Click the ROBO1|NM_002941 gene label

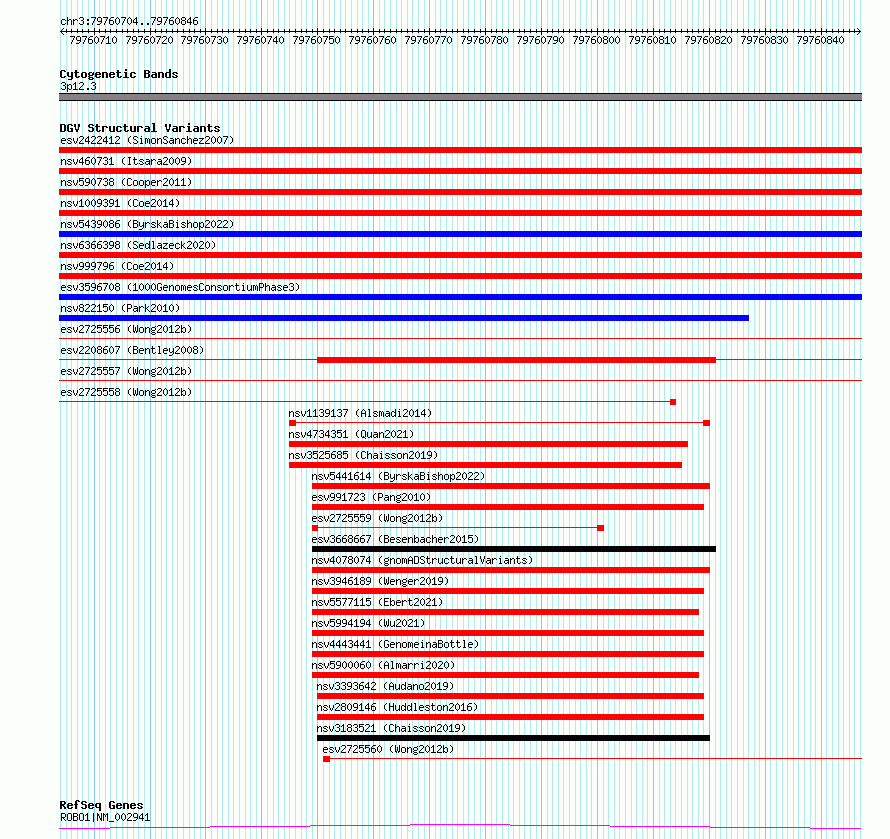(x=105, y=817)
